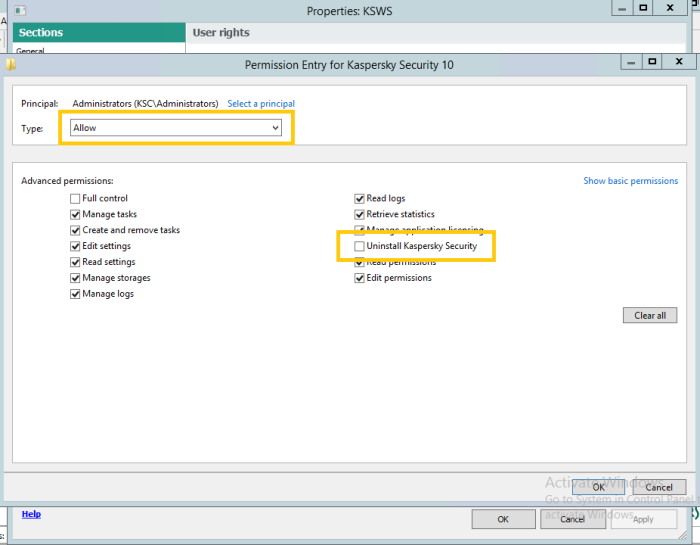Select the Sections header in Properties window
700x545 pixels.
click(99, 33)
